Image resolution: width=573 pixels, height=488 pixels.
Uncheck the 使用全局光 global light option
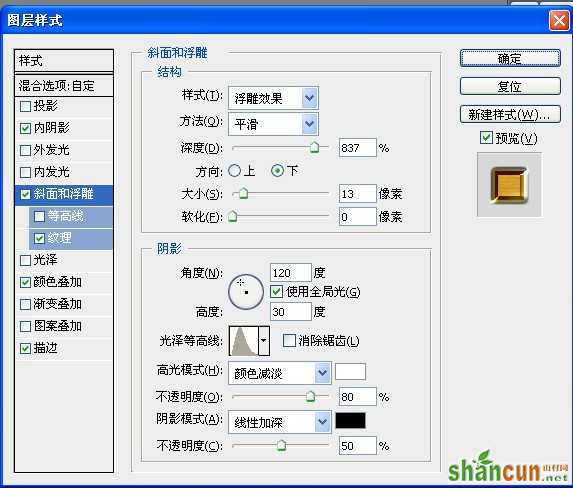click(276, 292)
